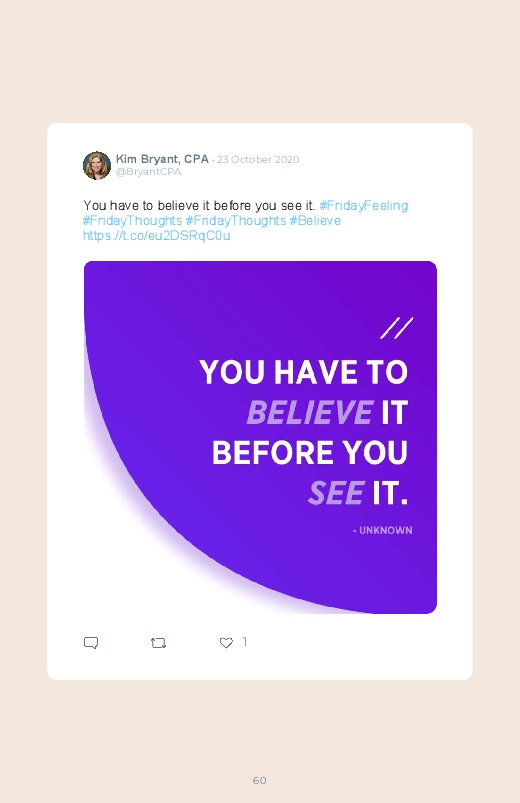Click the page number 60
Screen dimensions: 520x803
(260, 780)
